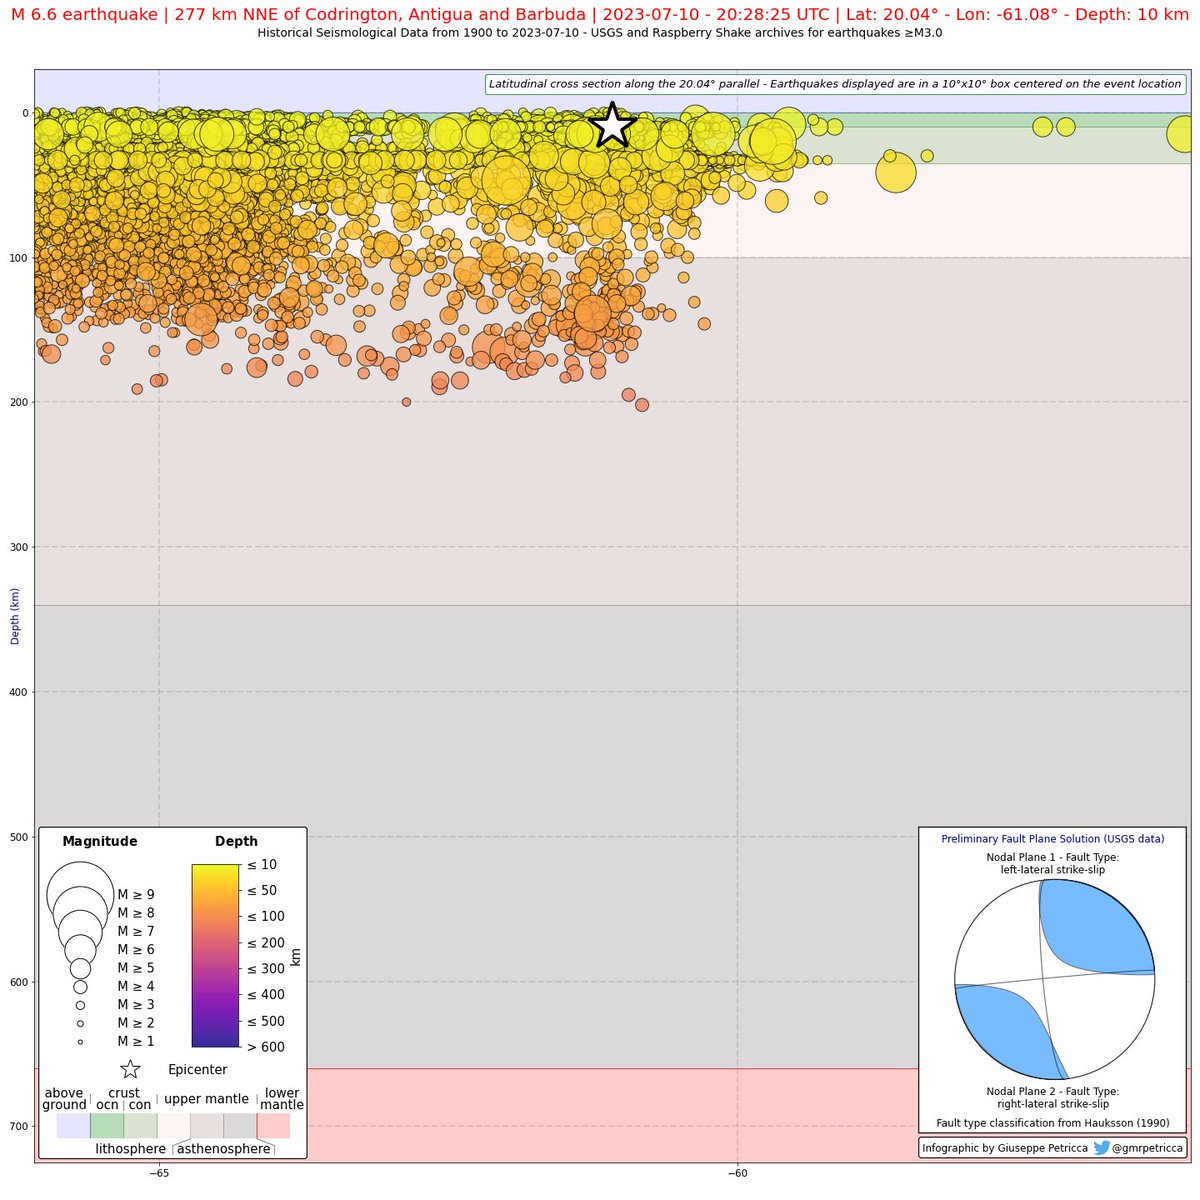Click the 400 depth axis tick label

click(20, 692)
